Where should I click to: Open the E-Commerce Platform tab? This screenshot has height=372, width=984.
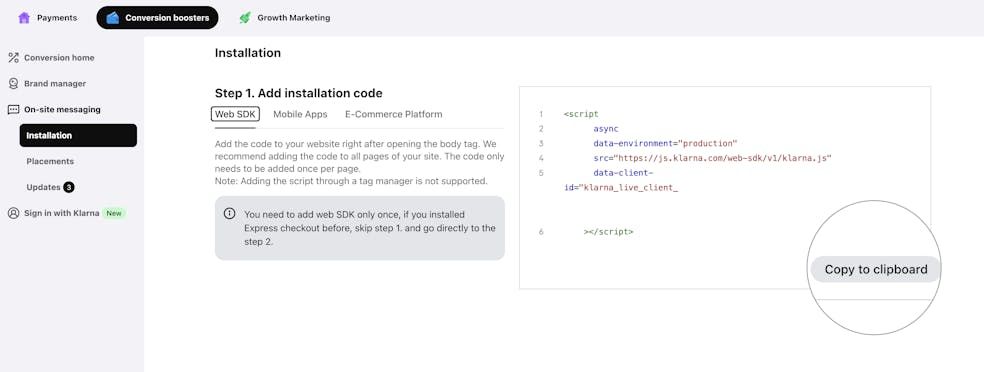(393, 114)
